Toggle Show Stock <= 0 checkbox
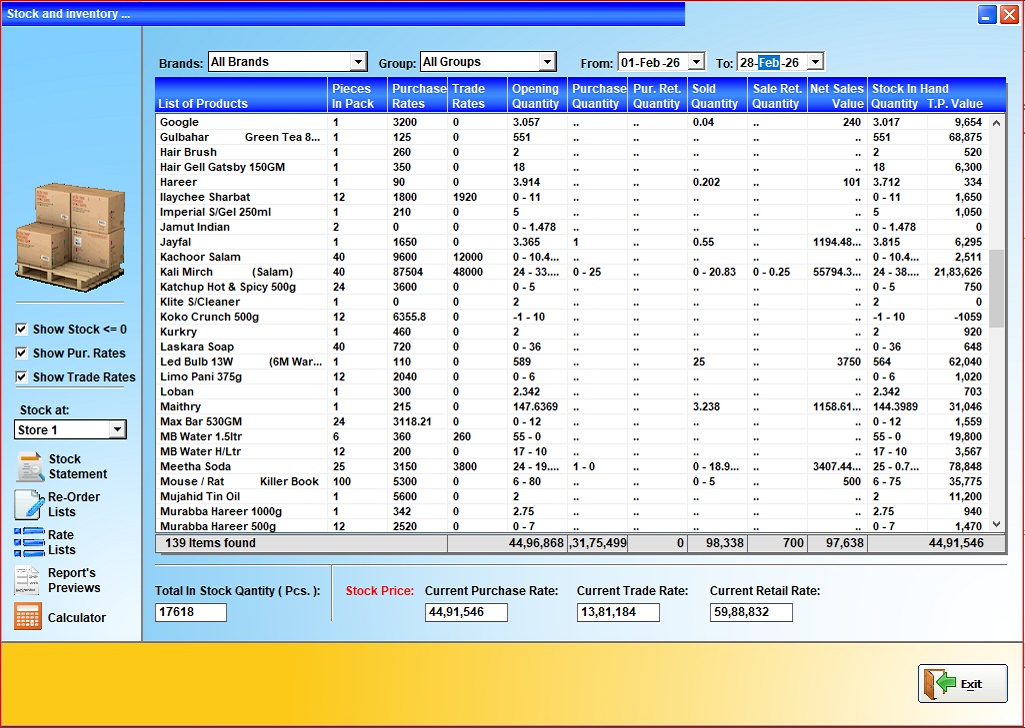1025x728 pixels. (22, 329)
